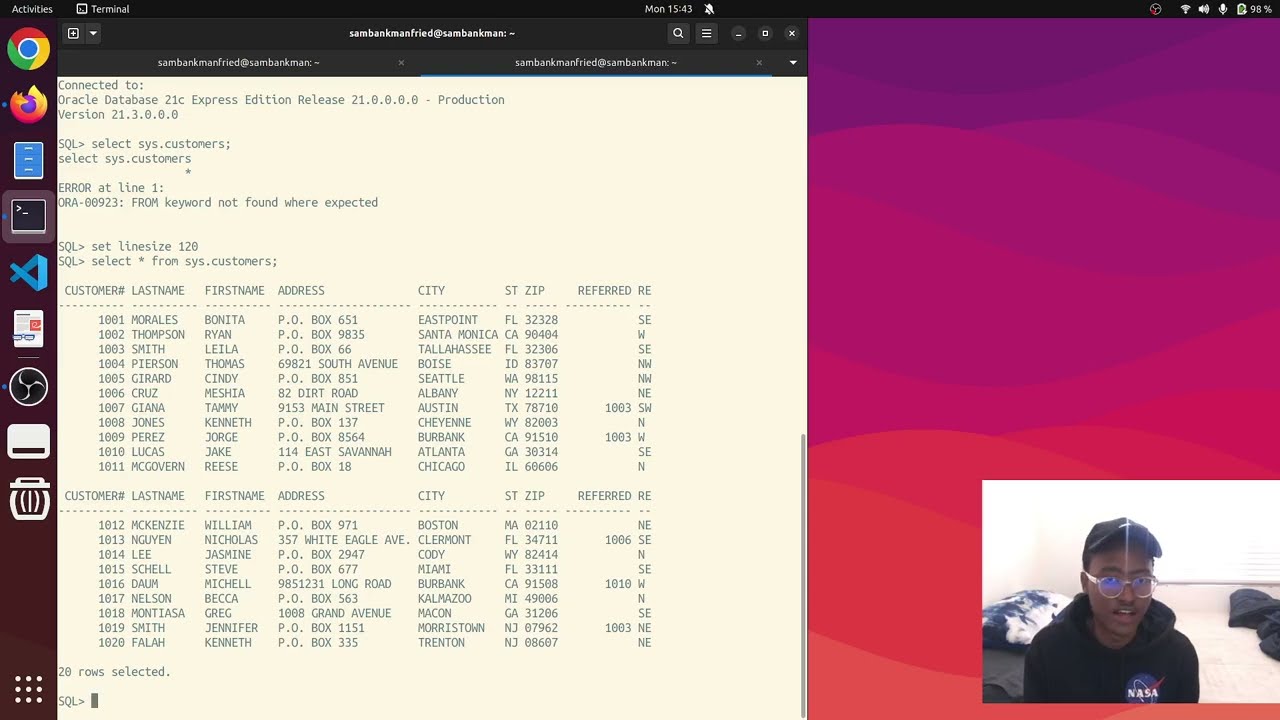The width and height of the screenshot is (1280, 720).
Task: Open the Activities overview
Action: click(x=32, y=9)
